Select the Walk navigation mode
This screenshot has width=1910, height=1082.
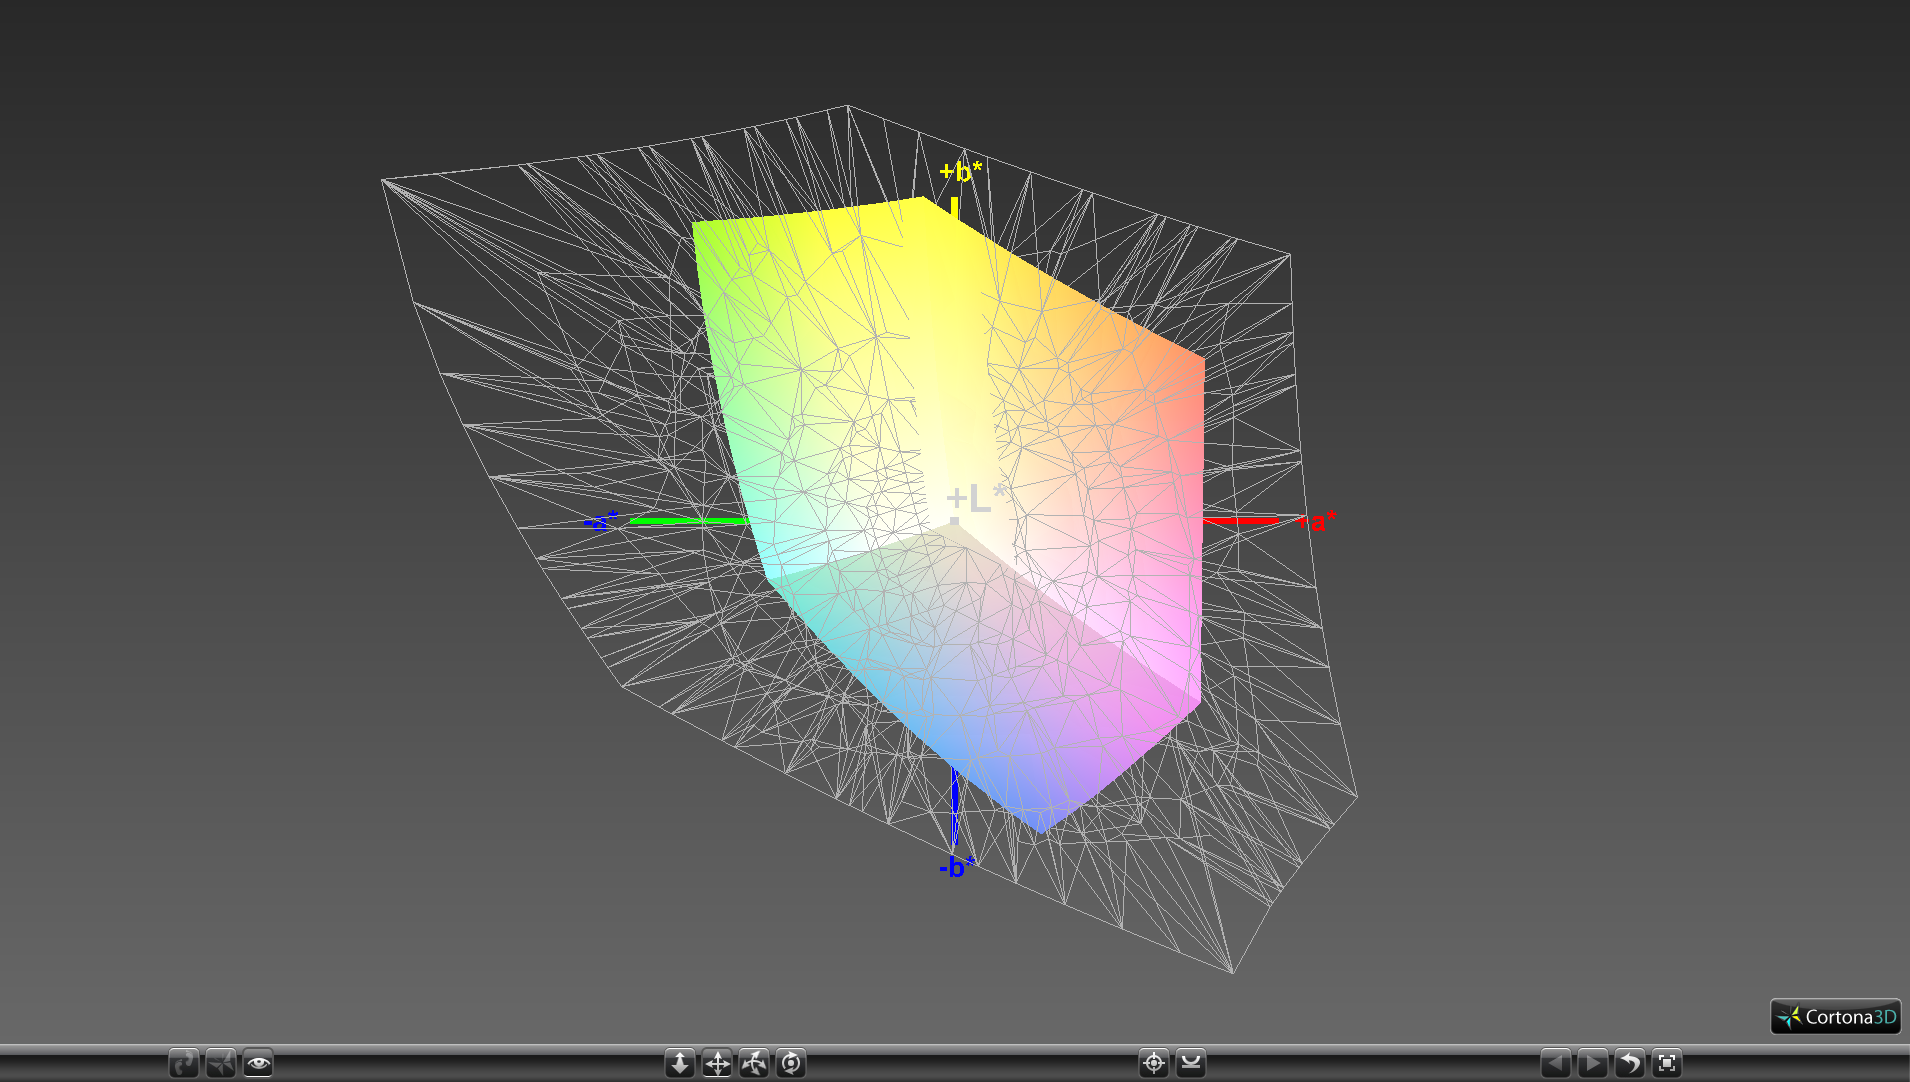point(184,1063)
